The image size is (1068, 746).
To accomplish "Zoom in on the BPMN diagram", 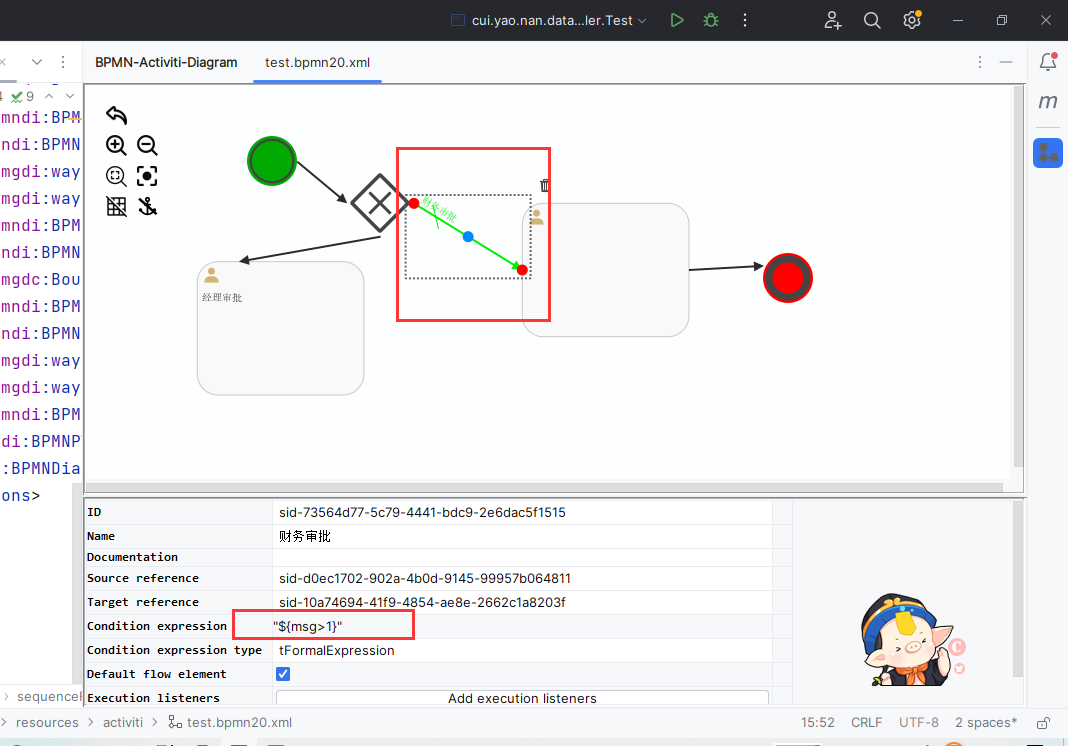I will pyautogui.click(x=116, y=145).
